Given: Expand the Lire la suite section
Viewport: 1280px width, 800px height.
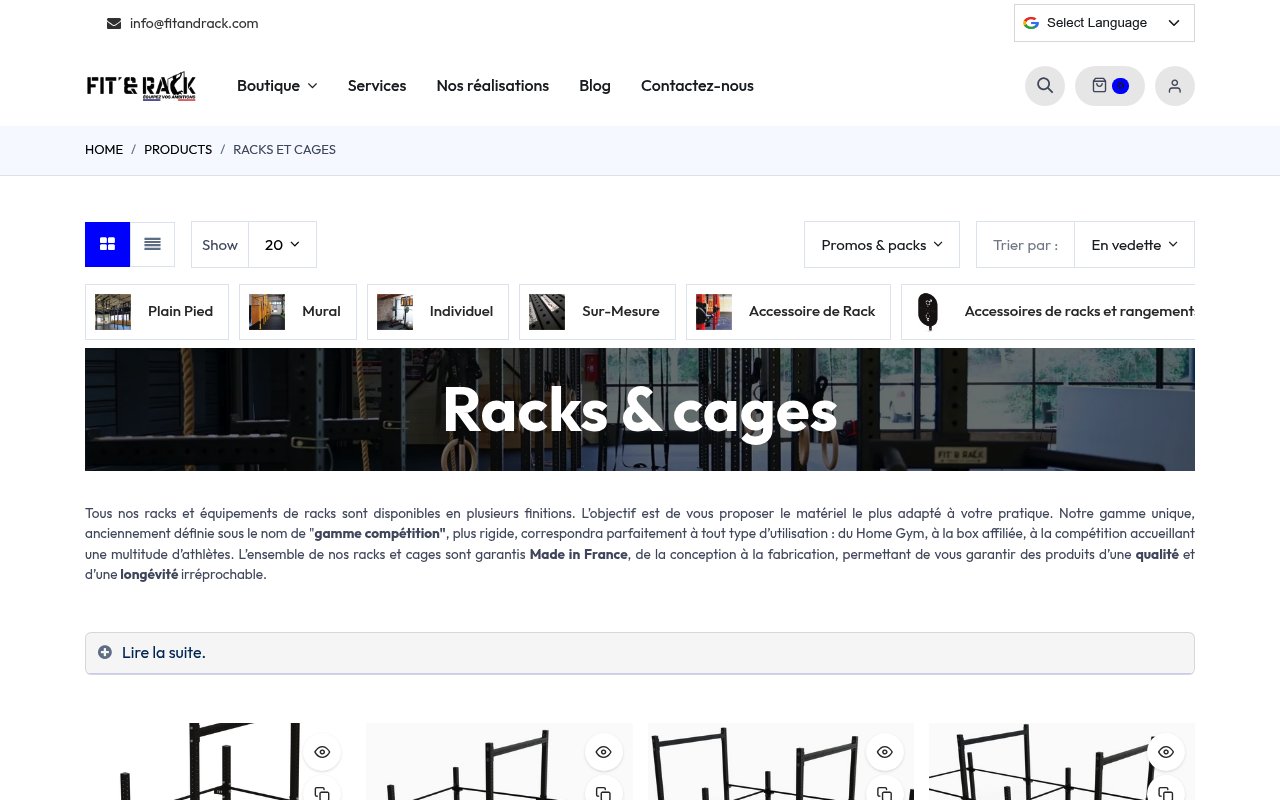Looking at the screenshot, I should pos(163,652).
